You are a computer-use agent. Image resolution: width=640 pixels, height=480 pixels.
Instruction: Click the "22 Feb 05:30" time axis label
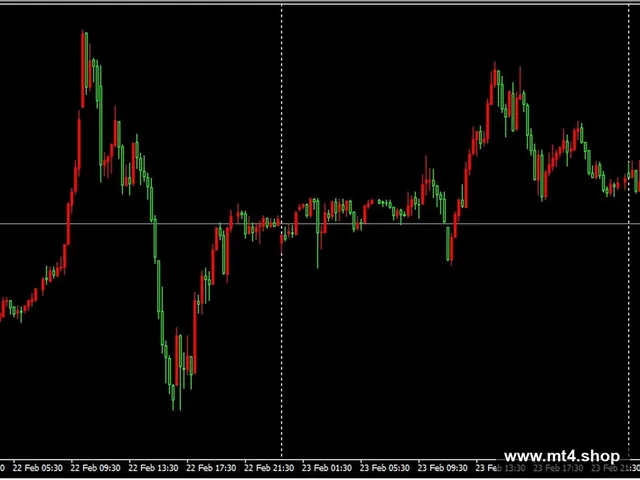coord(38,468)
